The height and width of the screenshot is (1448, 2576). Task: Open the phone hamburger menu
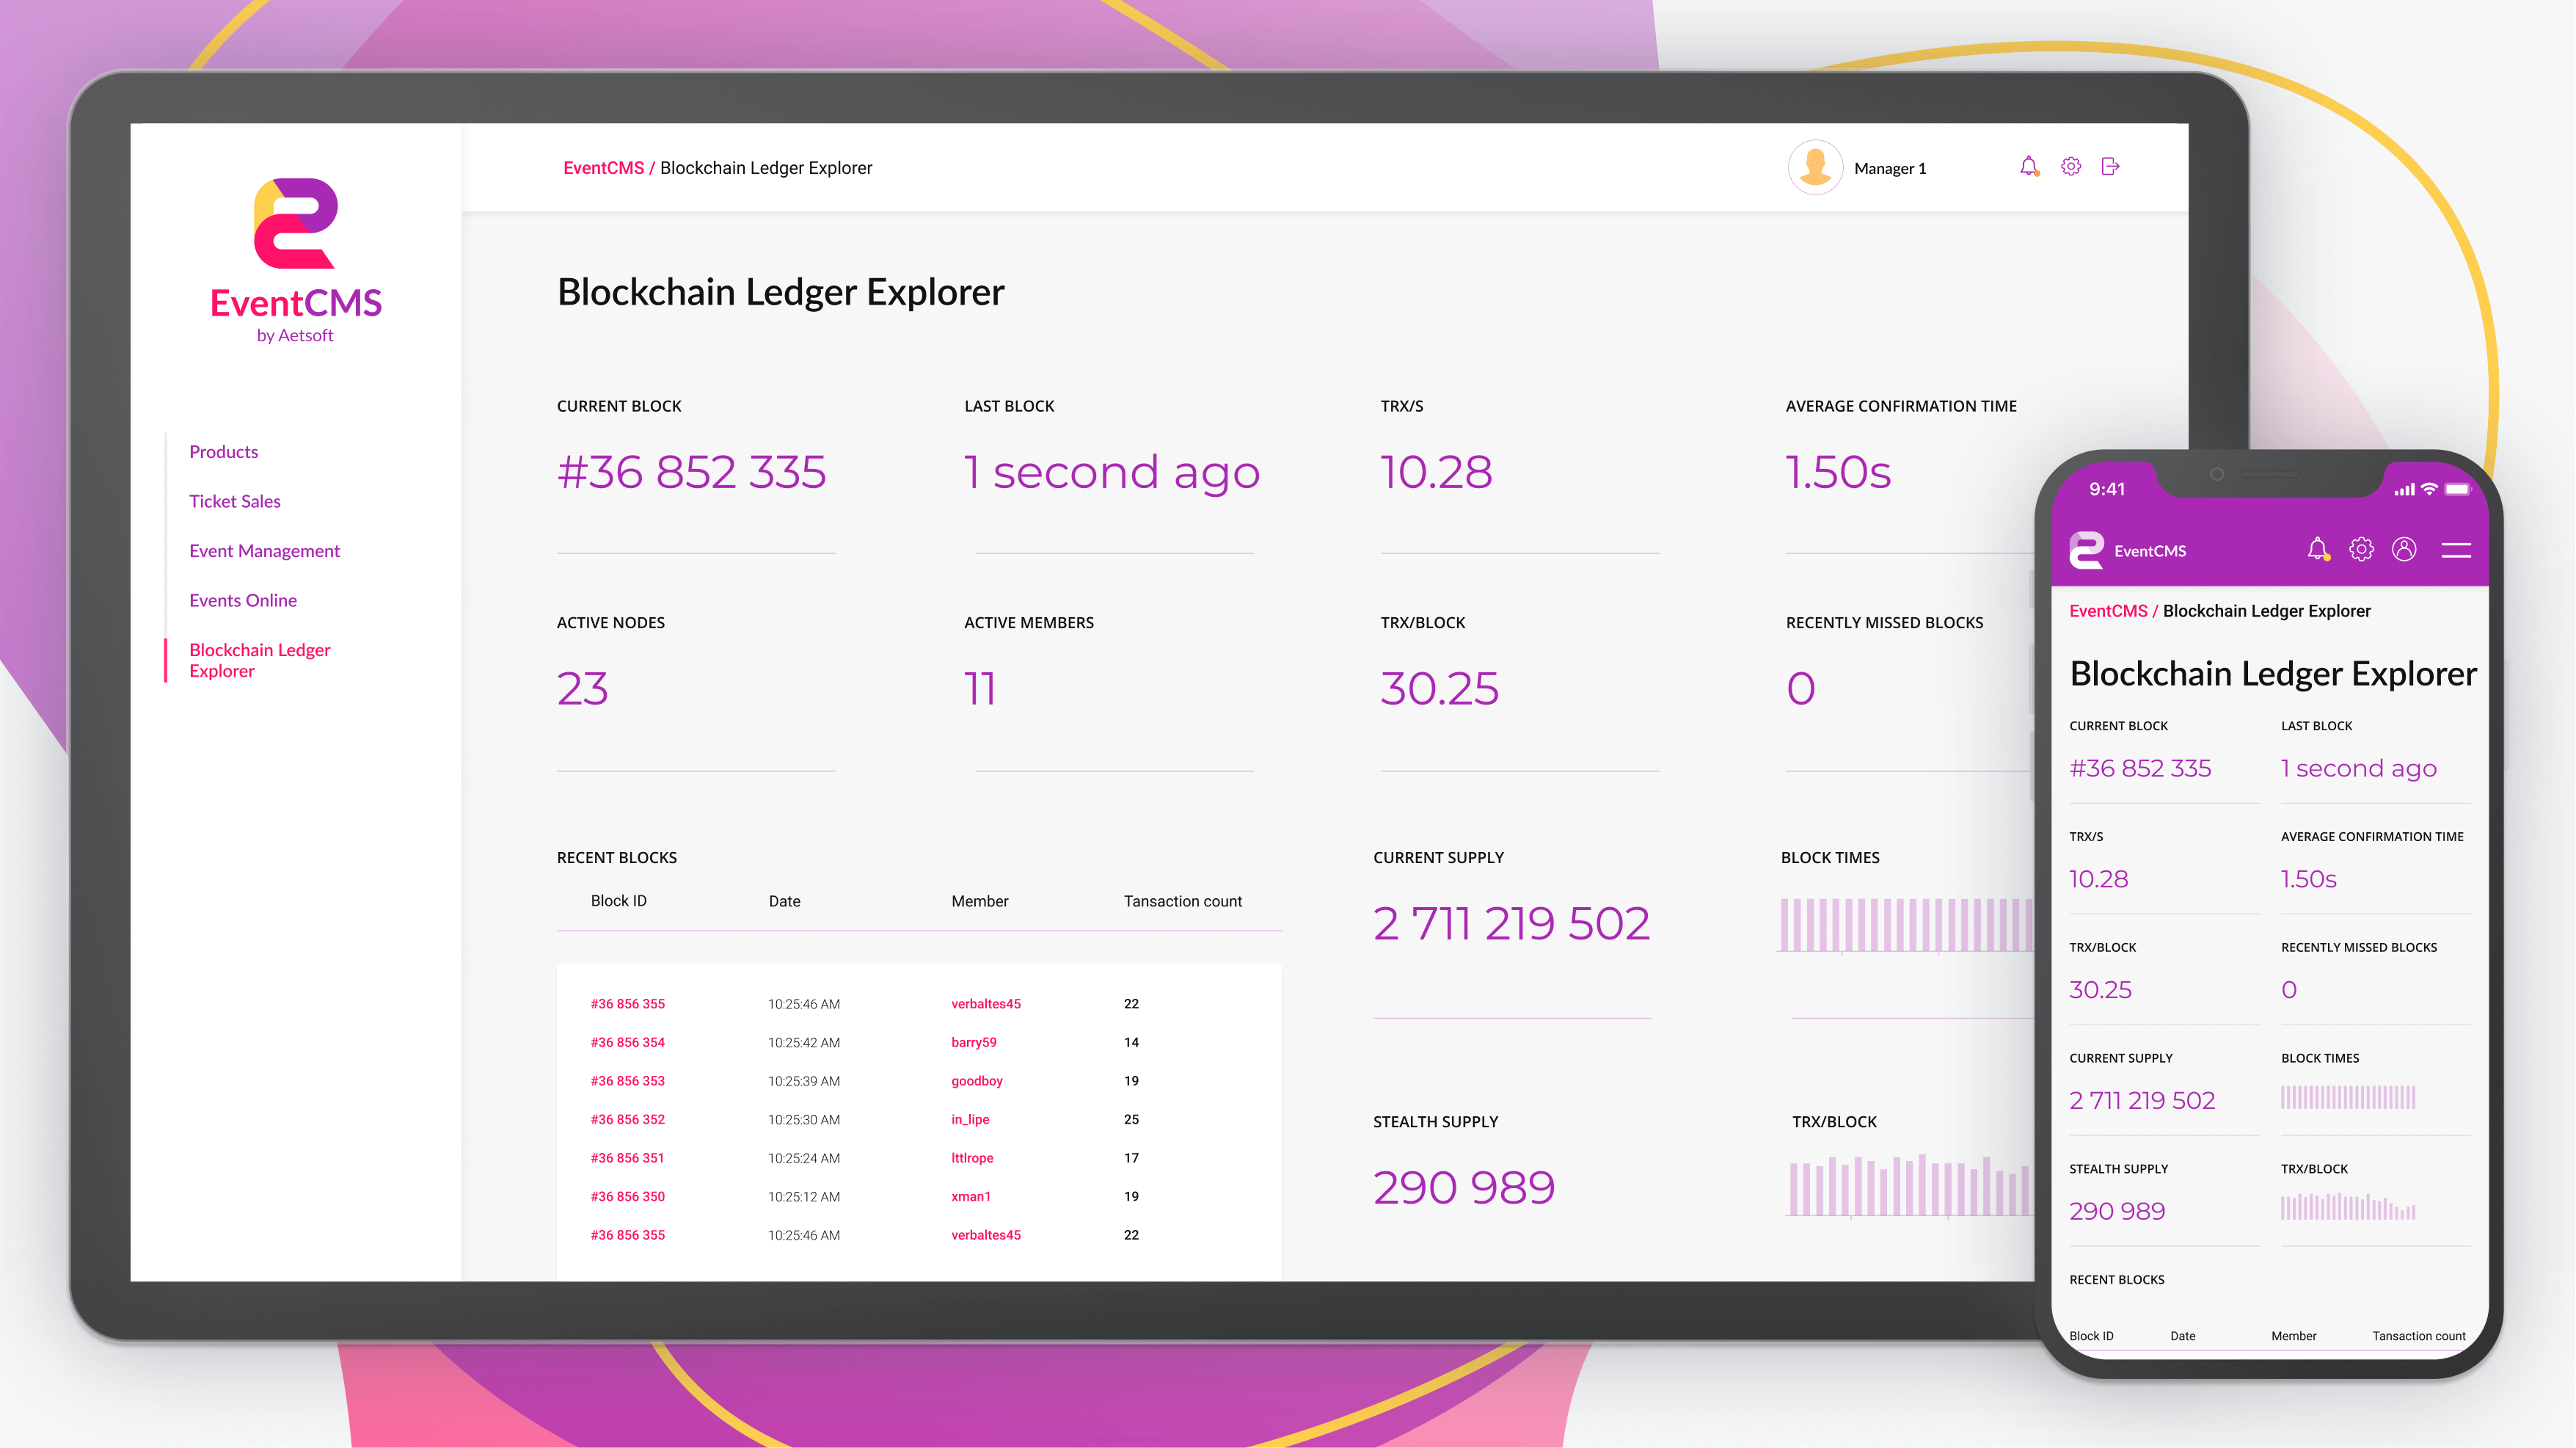coord(2456,549)
